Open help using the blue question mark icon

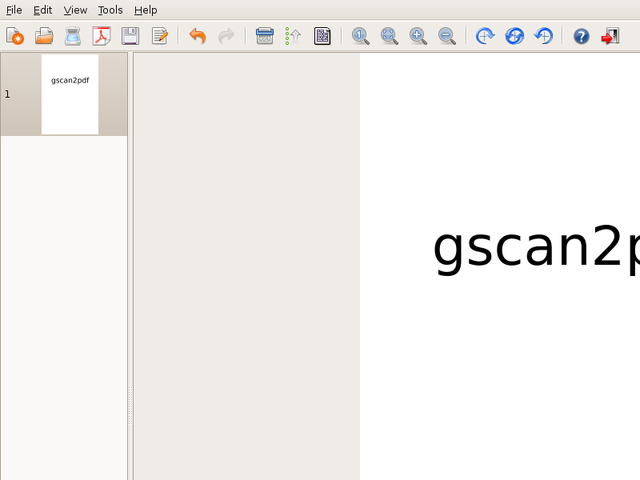[581, 36]
